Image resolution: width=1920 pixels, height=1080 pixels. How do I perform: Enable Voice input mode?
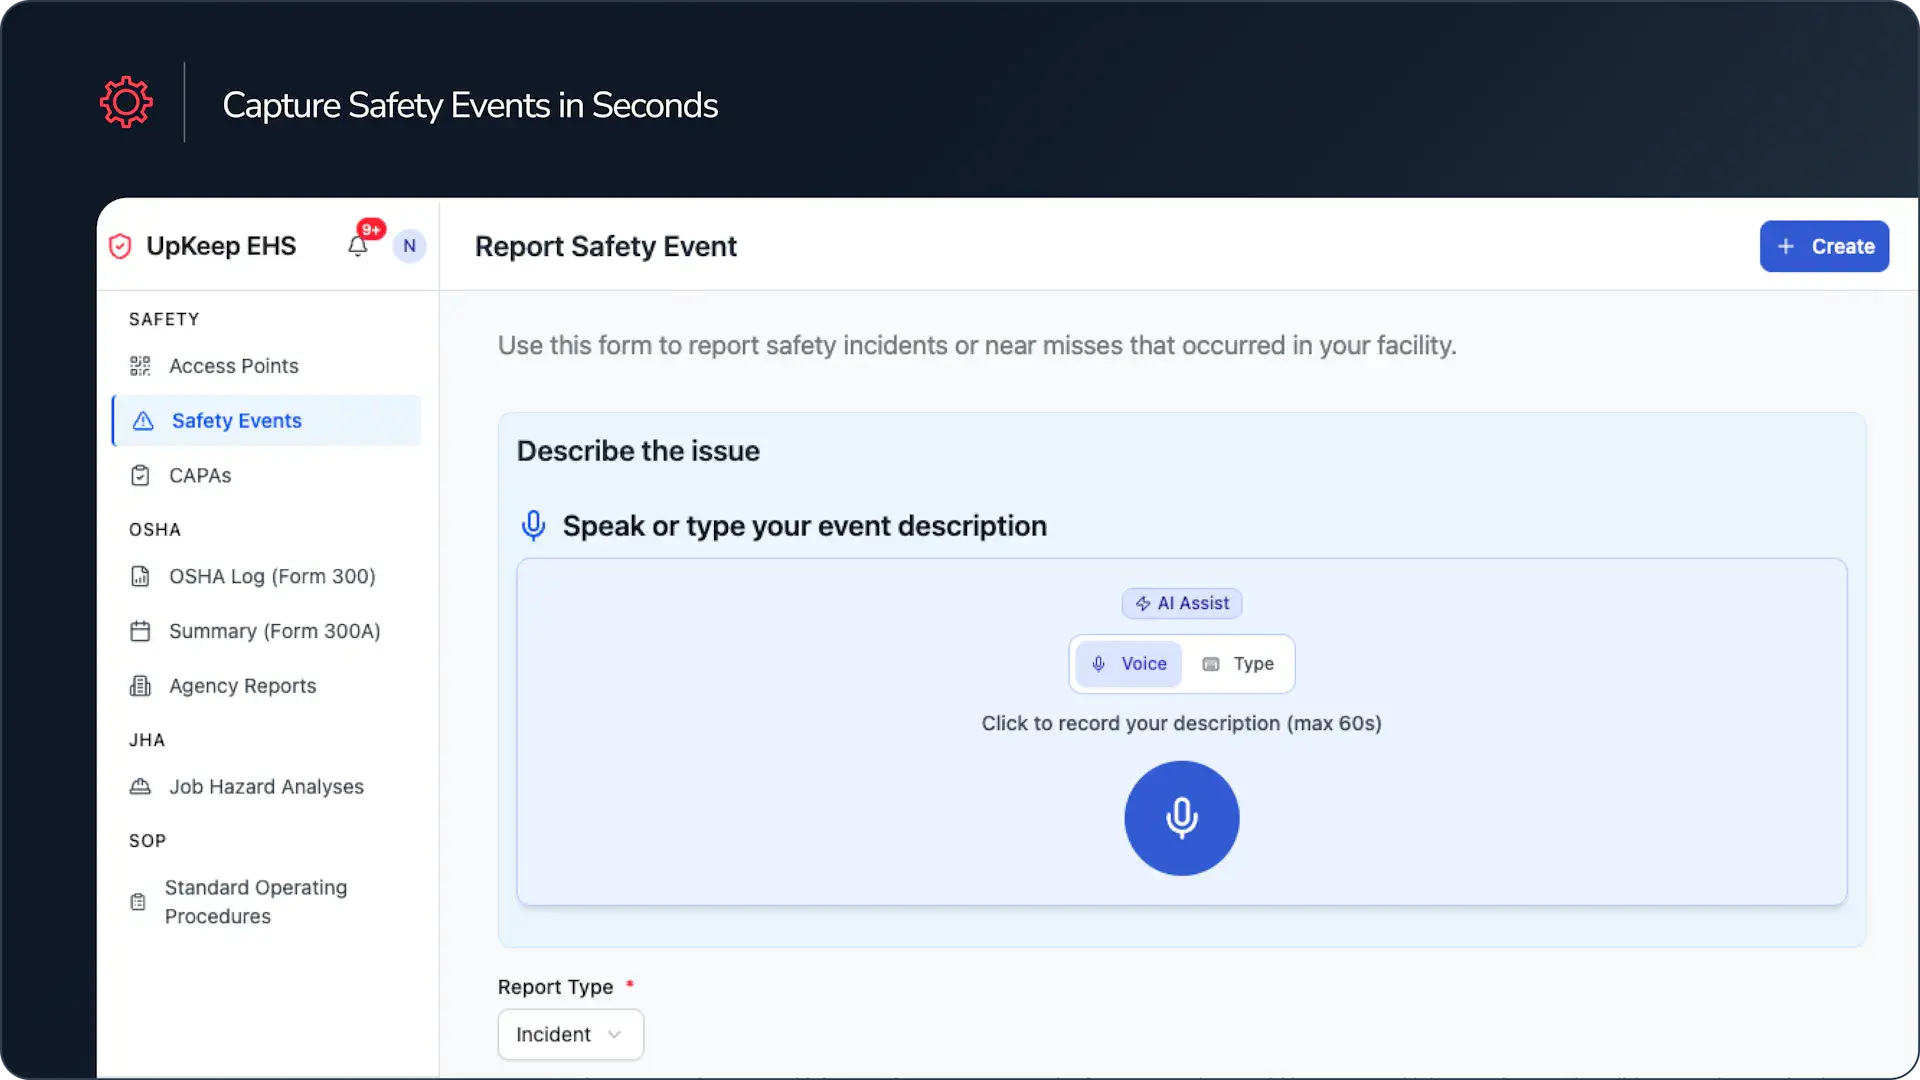(x=1128, y=663)
